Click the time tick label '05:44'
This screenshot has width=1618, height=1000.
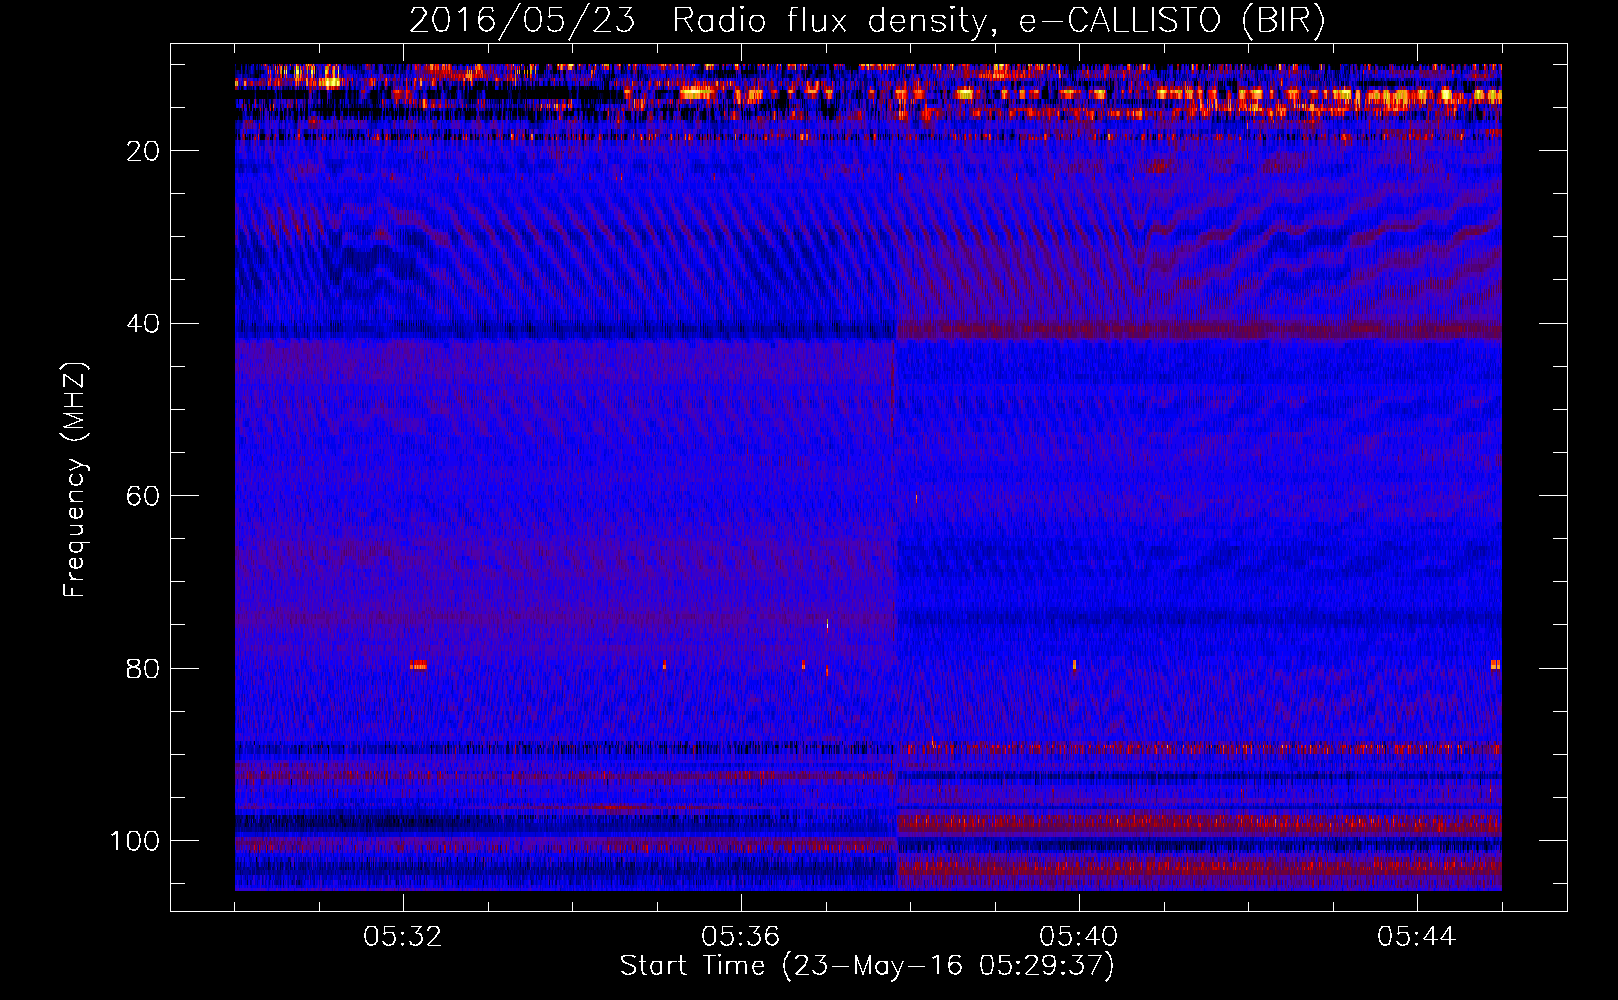coord(1417,937)
